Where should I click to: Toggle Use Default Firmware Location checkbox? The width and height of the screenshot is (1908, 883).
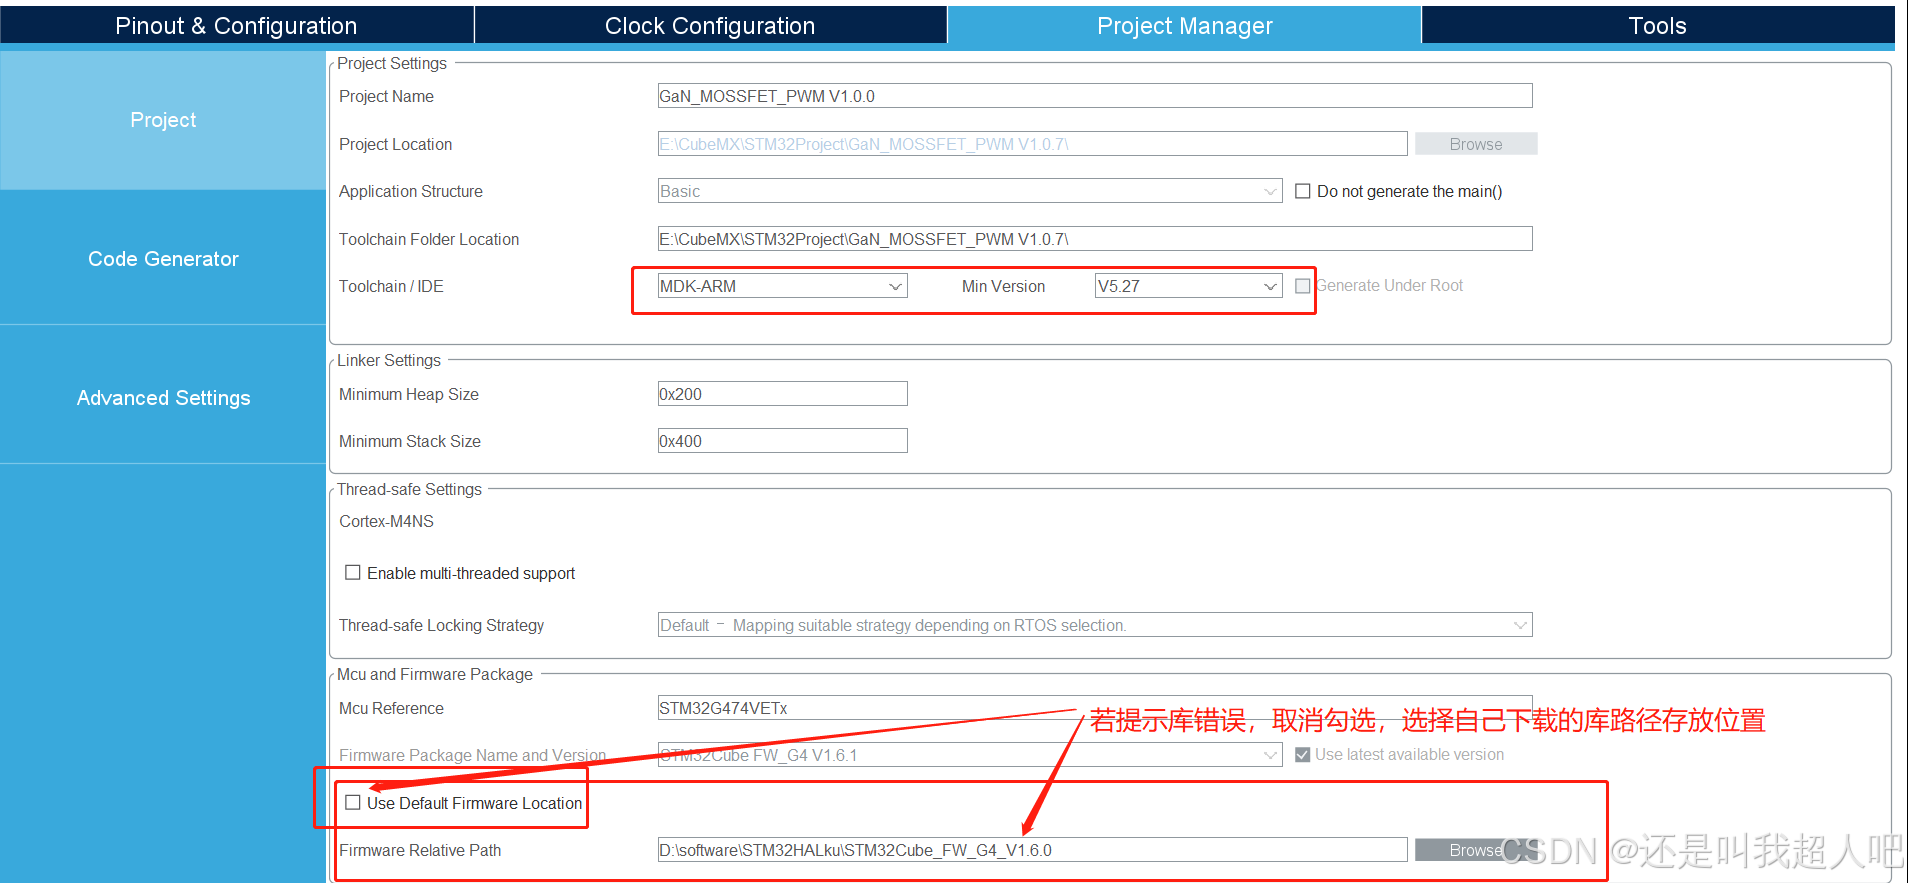click(x=353, y=803)
